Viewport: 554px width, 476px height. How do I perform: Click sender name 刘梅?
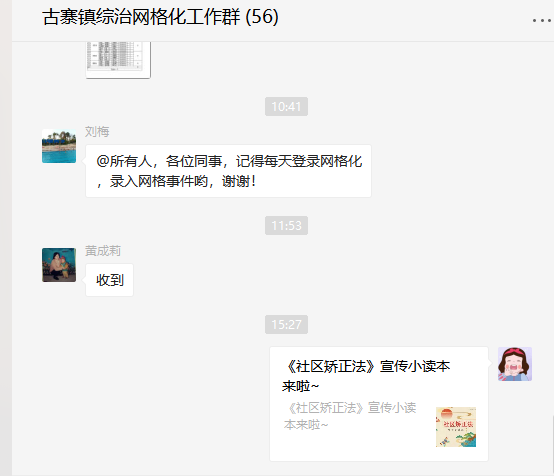click(x=97, y=132)
